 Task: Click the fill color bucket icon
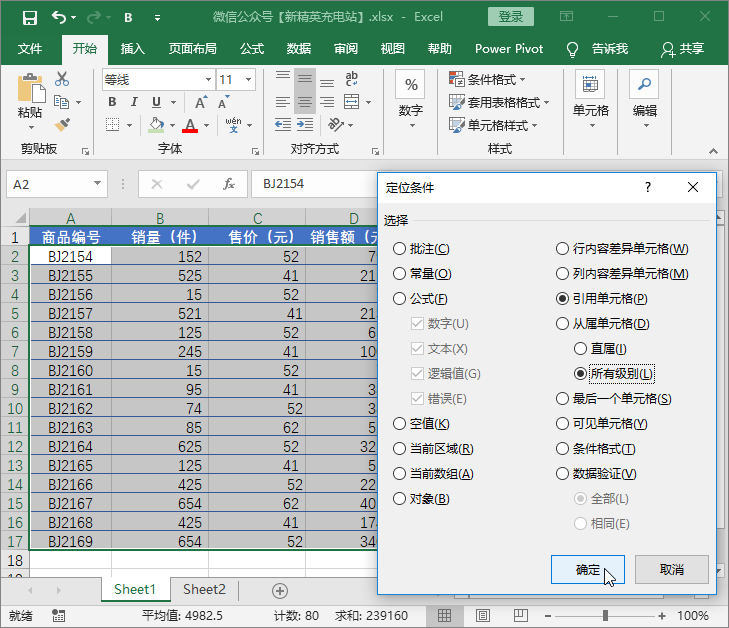[x=156, y=125]
